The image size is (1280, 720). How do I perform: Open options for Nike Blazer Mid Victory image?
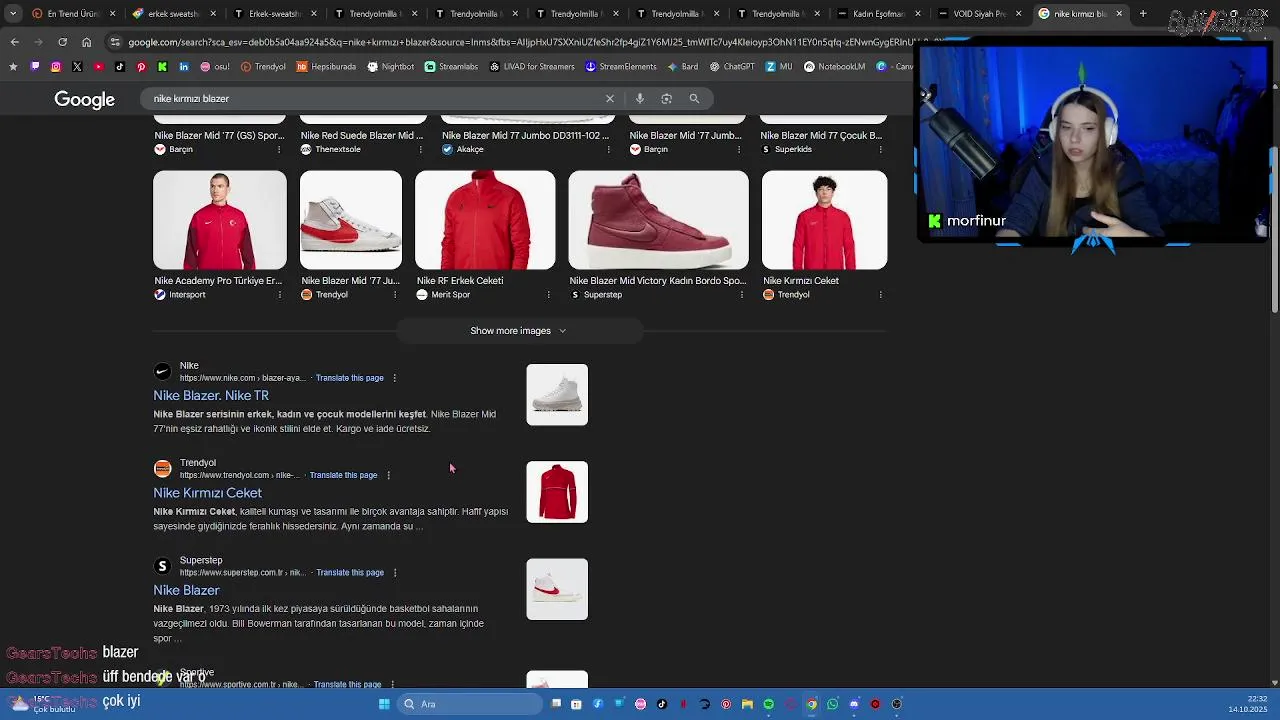click(741, 295)
